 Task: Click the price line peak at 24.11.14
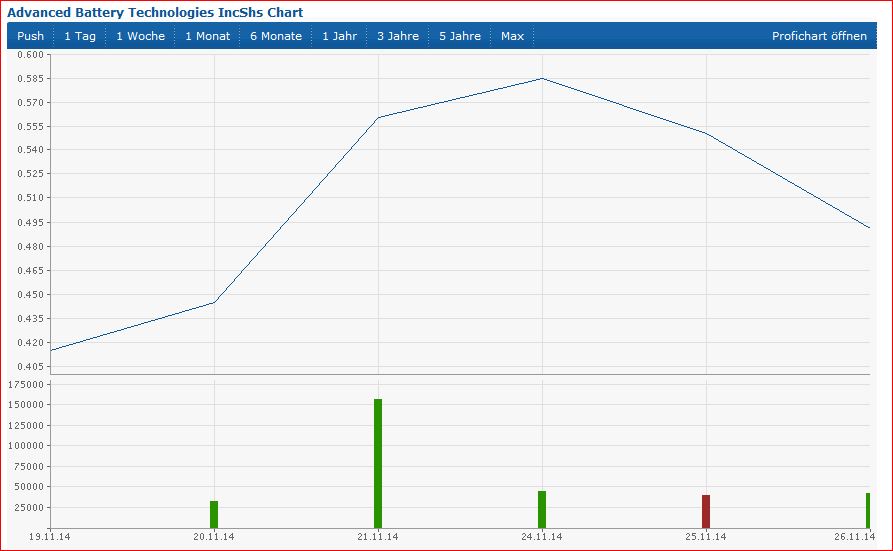(542, 79)
